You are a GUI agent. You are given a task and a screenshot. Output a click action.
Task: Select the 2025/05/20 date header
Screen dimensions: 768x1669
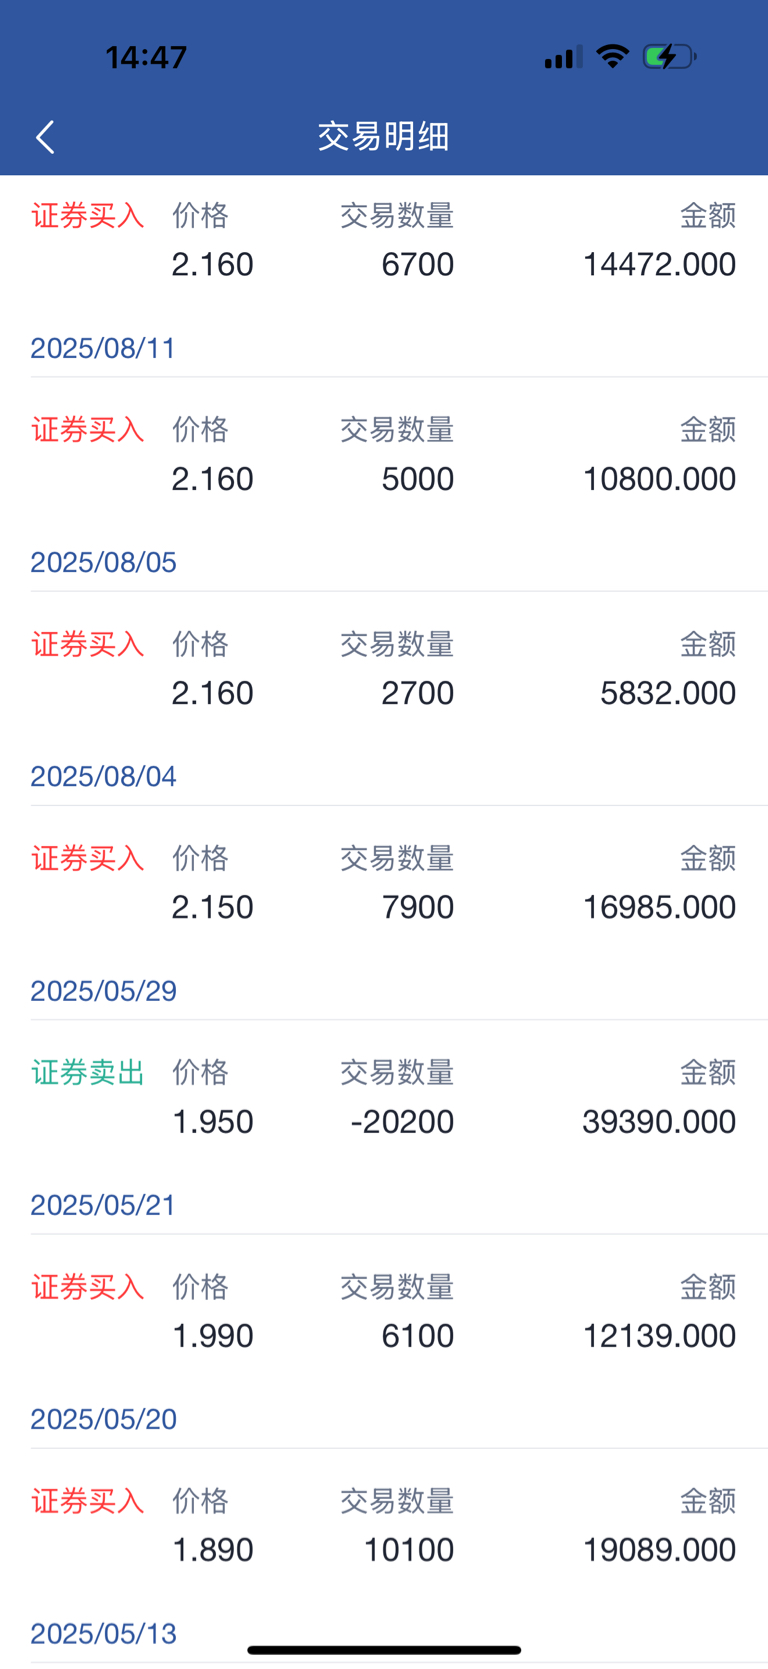pos(103,1419)
